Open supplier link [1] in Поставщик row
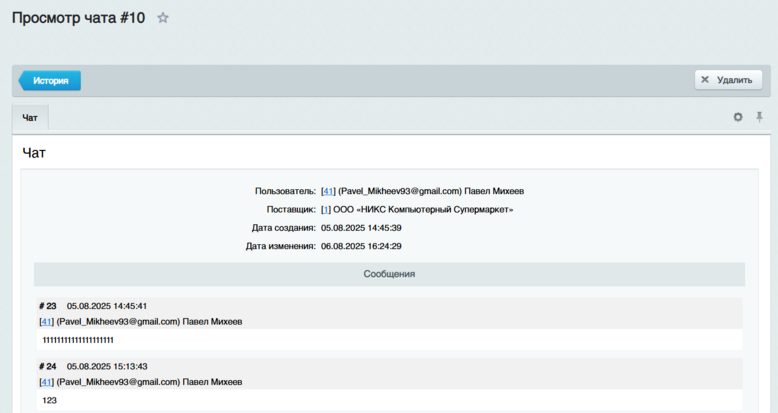The image size is (778, 413). (325, 209)
